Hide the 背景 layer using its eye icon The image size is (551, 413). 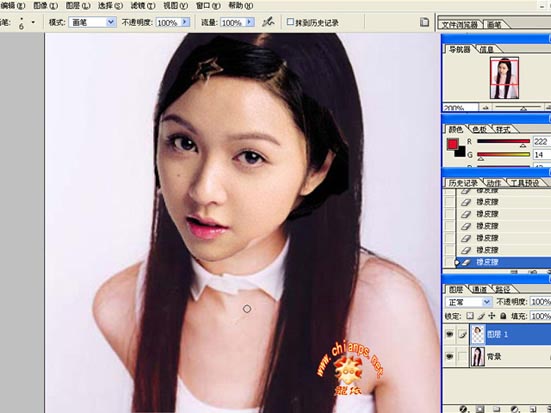click(x=449, y=356)
